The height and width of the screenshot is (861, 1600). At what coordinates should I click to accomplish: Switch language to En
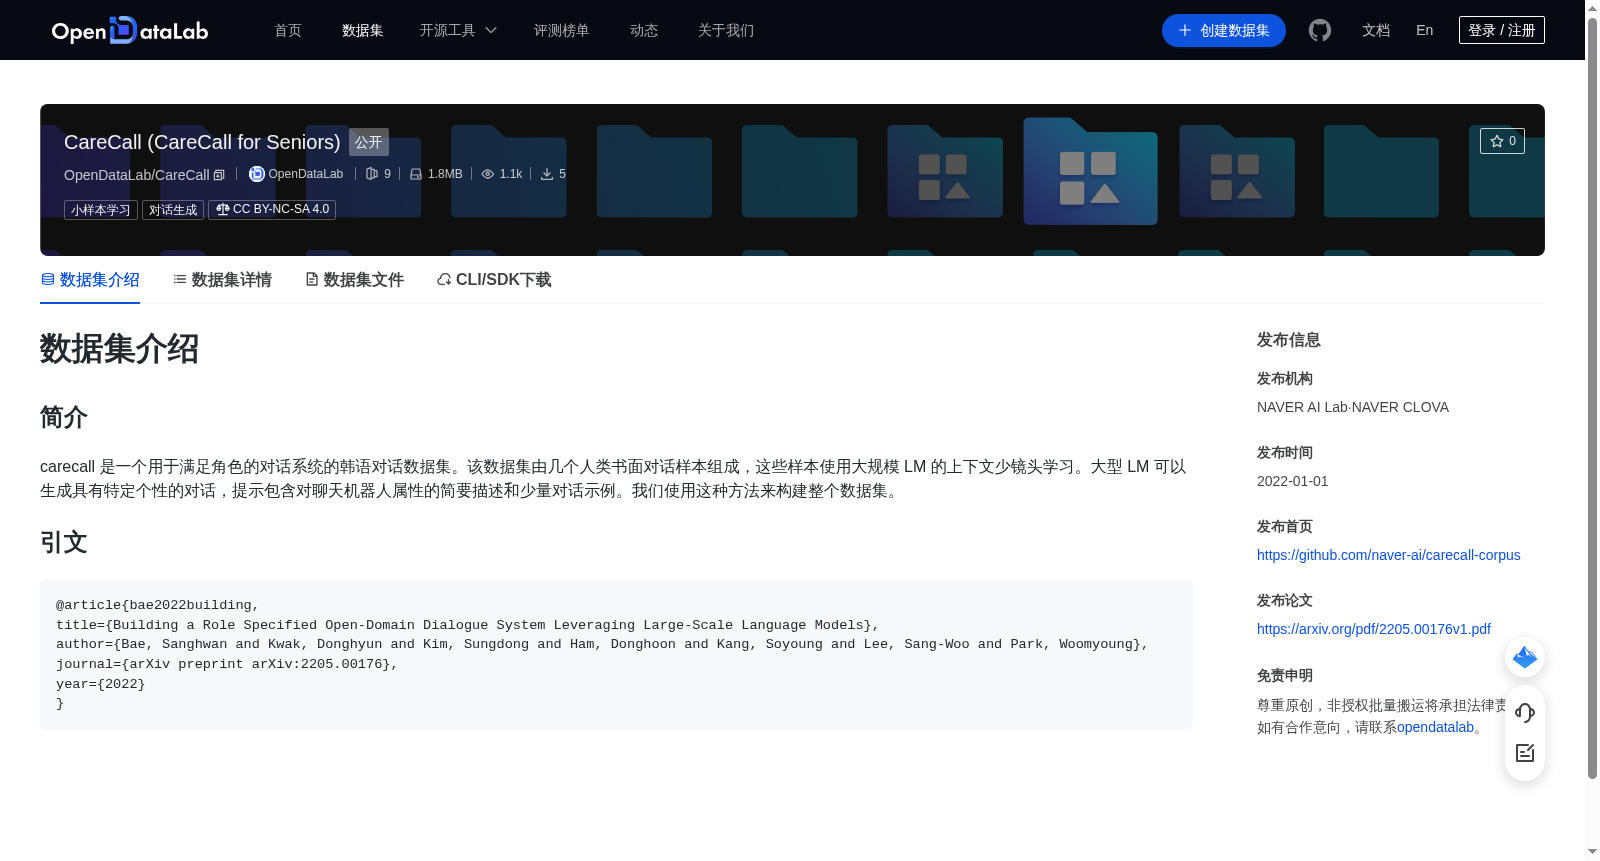point(1424,30)
